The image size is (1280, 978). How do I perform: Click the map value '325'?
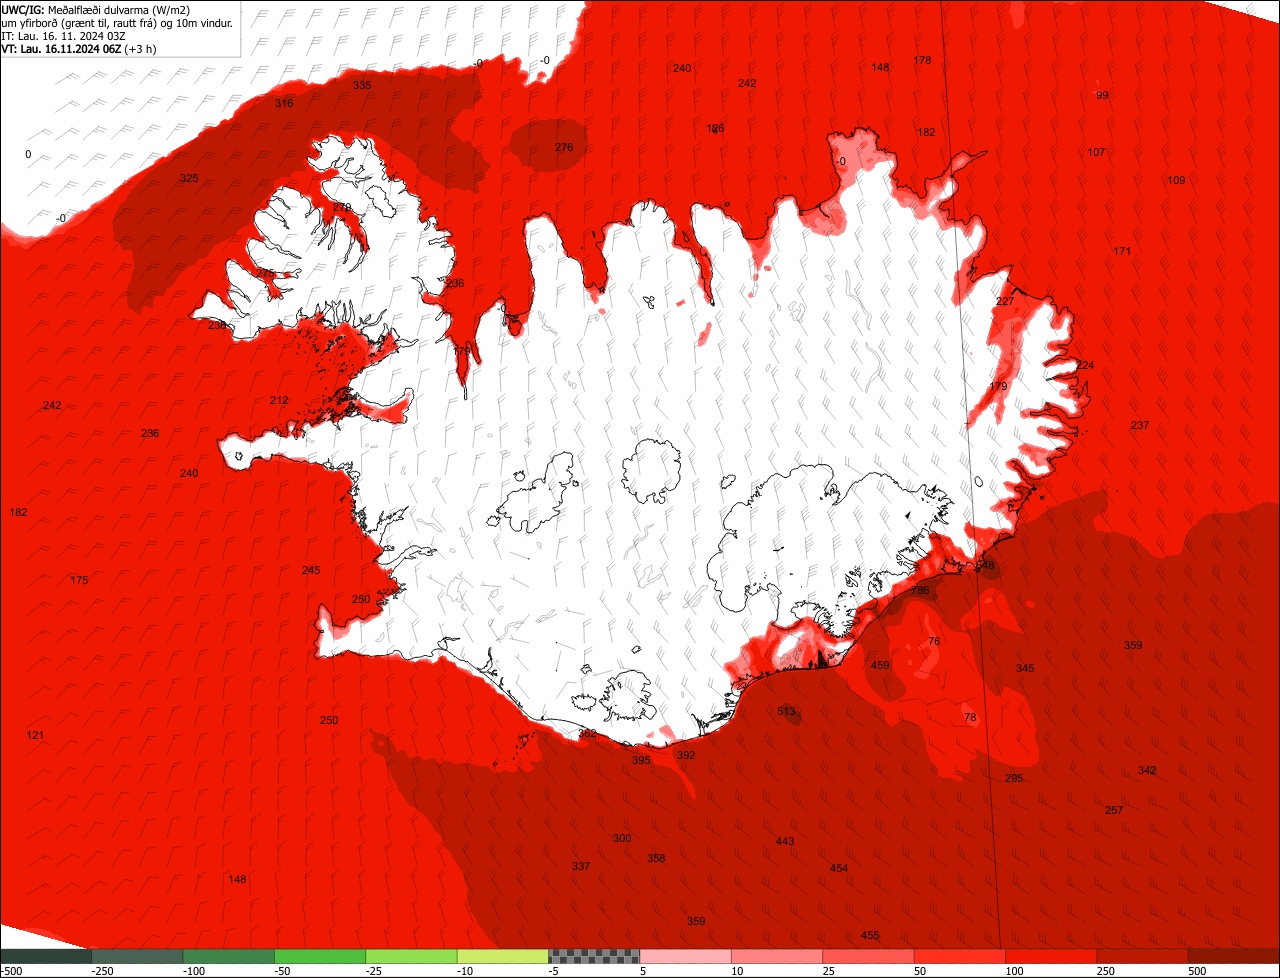tap(189, 178)
